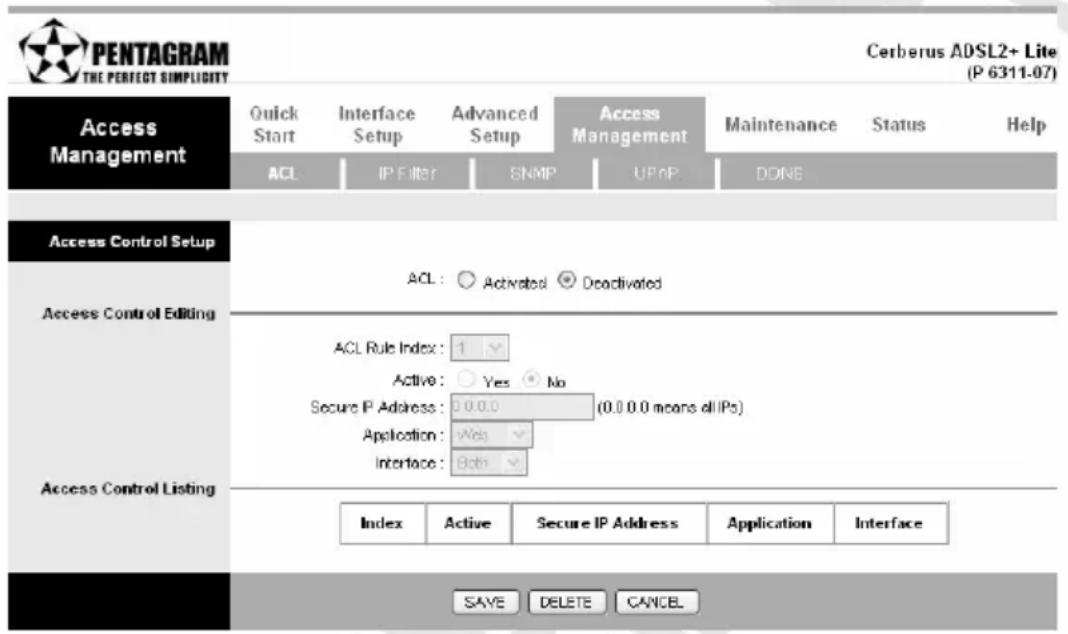
Task: Open the Help tab
Action: click(x=1026, y=125)
